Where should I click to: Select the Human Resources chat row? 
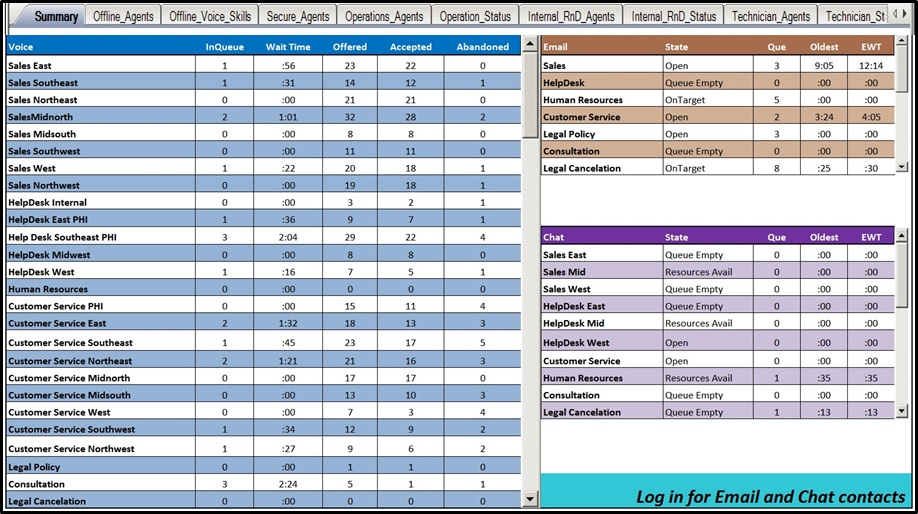click(x=718, y=378)
